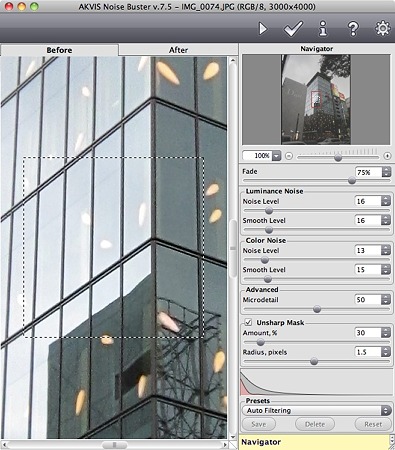Toggle the Unsharp Mask checkbox
This screenshot has width=395, height=450.
pos(248,322)
